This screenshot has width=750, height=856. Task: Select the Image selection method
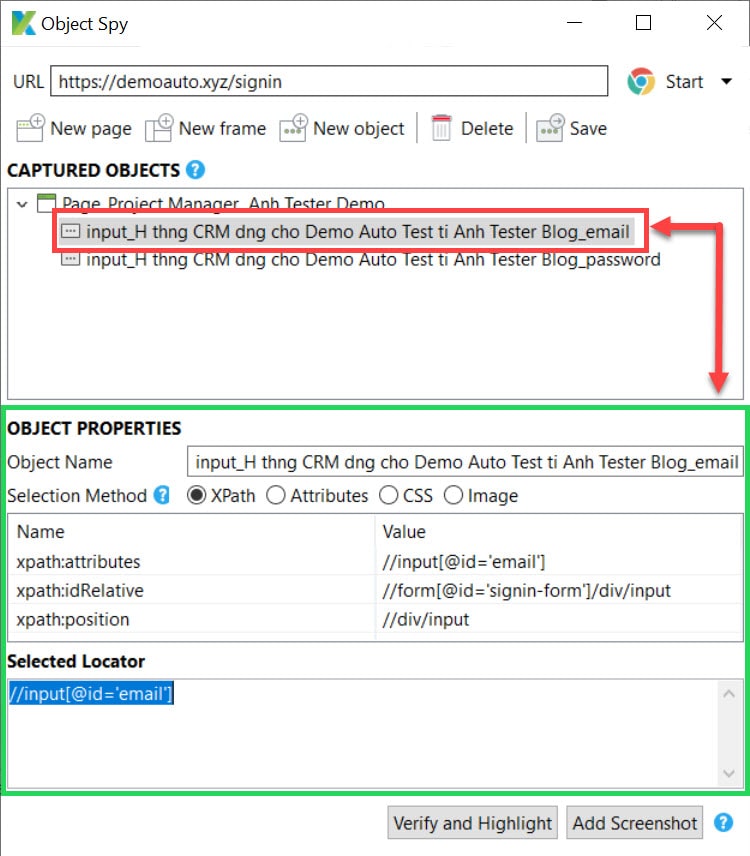(x=453, y=495)
